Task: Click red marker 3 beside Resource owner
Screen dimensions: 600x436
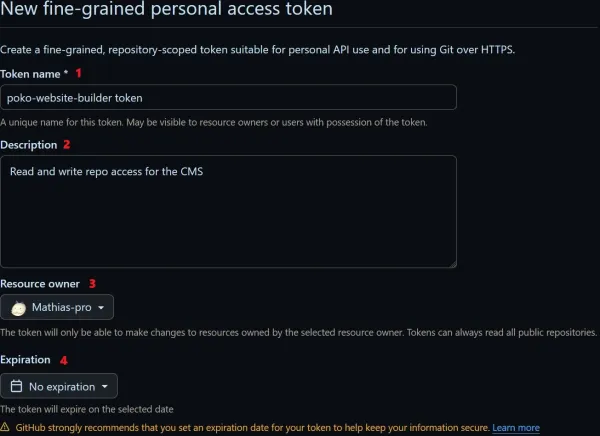Action: [x=92, y=283]
